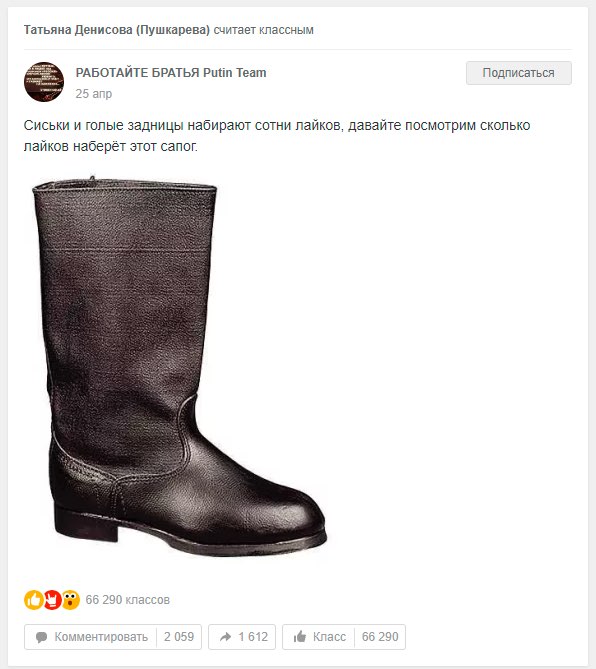Open the black boot photo
This screenshot has height=669, width=596.
click(x=179, y=365)
